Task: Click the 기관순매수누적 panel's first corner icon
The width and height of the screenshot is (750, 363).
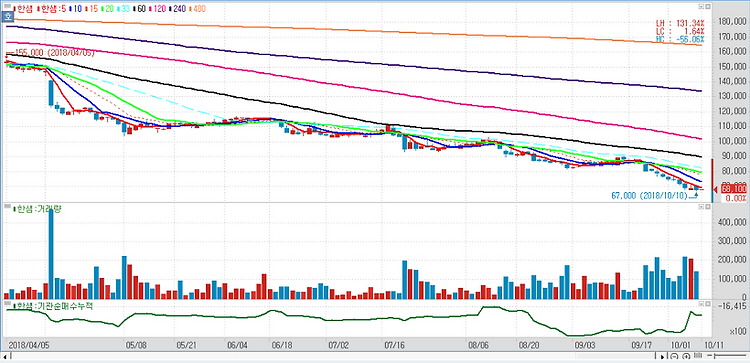Action: pyautogui.click(x=700, y=304)
